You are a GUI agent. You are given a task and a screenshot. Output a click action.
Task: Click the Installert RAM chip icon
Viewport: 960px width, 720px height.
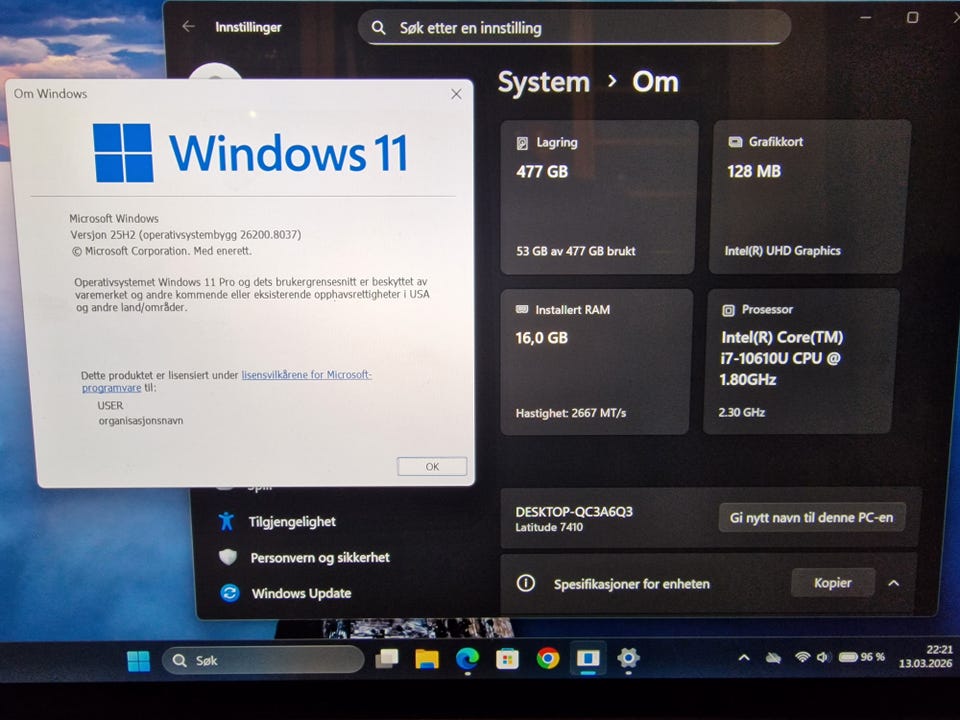coord(522,310)
